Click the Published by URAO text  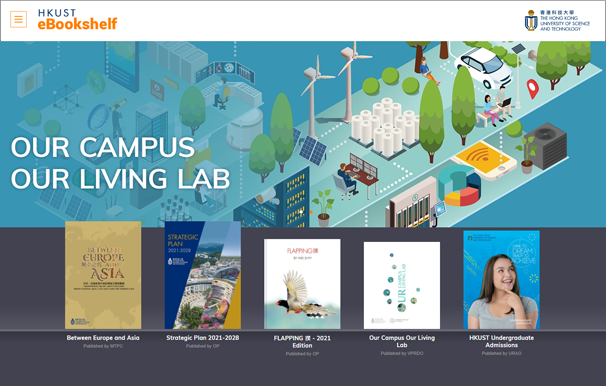coord(502,354)
